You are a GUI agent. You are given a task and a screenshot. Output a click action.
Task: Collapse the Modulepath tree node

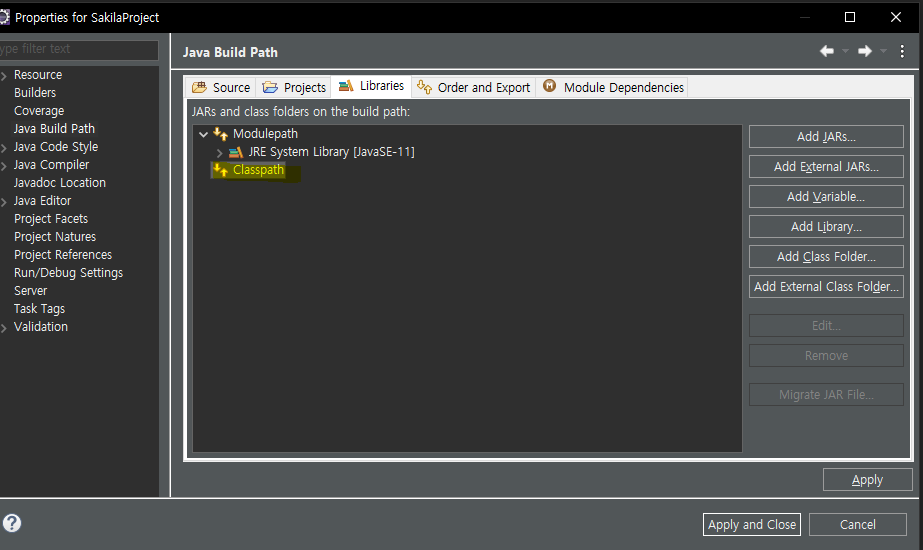[x=204, y=134]
